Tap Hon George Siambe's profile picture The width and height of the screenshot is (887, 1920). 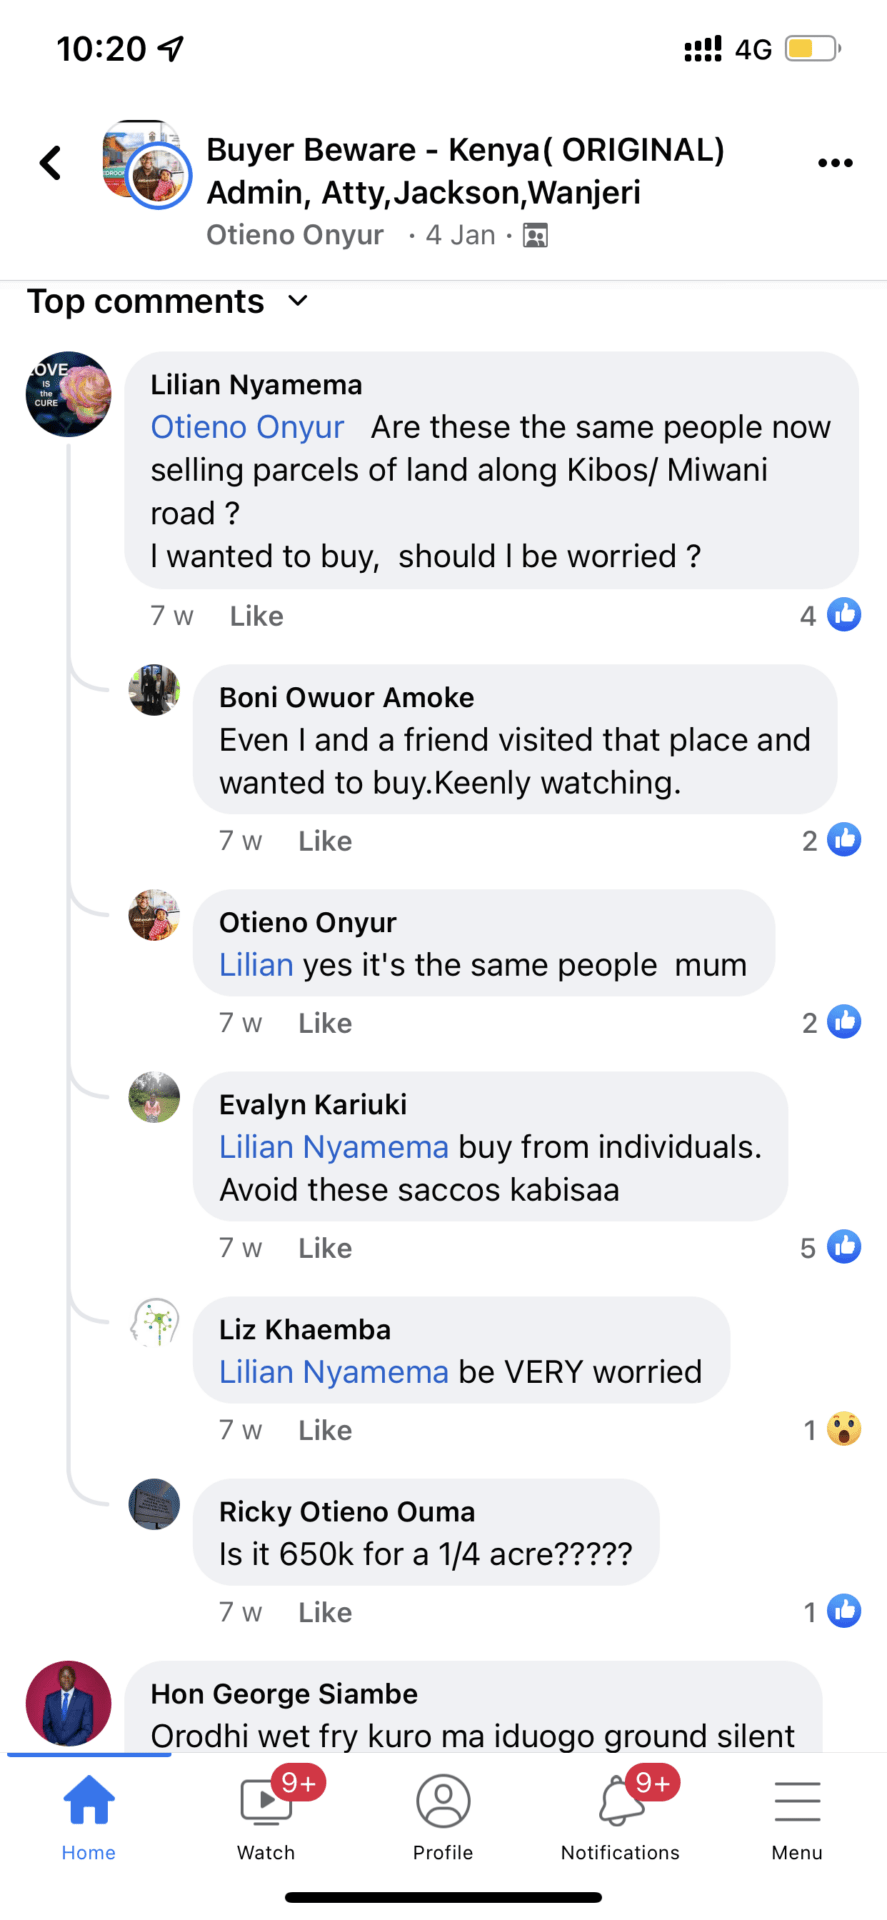point(68,1703)
